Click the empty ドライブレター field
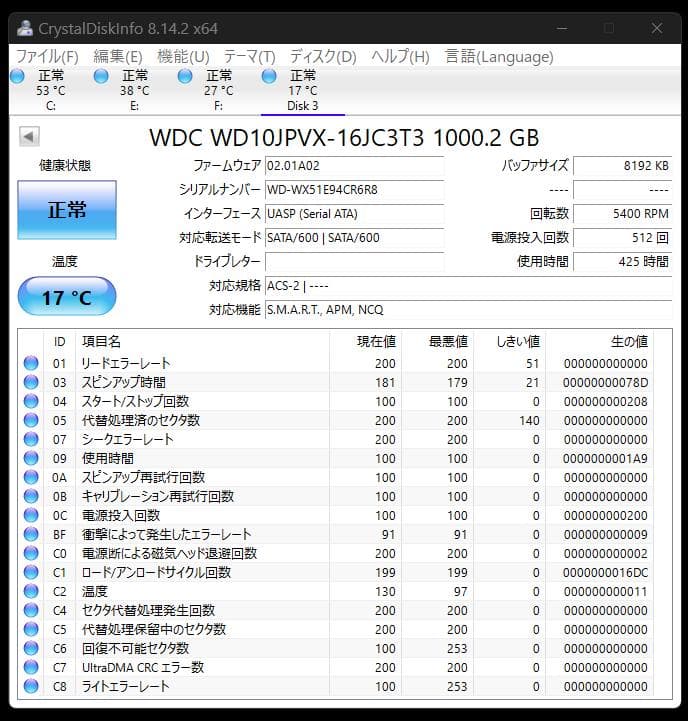The image size is (688, 721). pyautogui.click(x=355, y=261)
